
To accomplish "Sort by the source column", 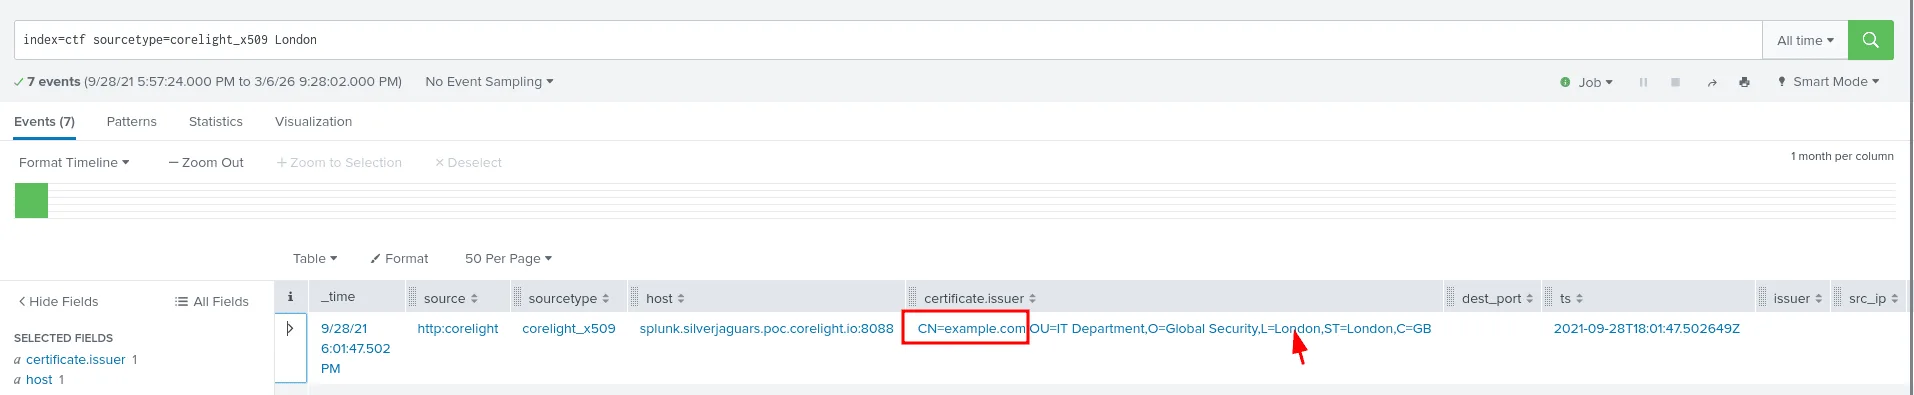I will pyautogui.click(x=451, y=298).
